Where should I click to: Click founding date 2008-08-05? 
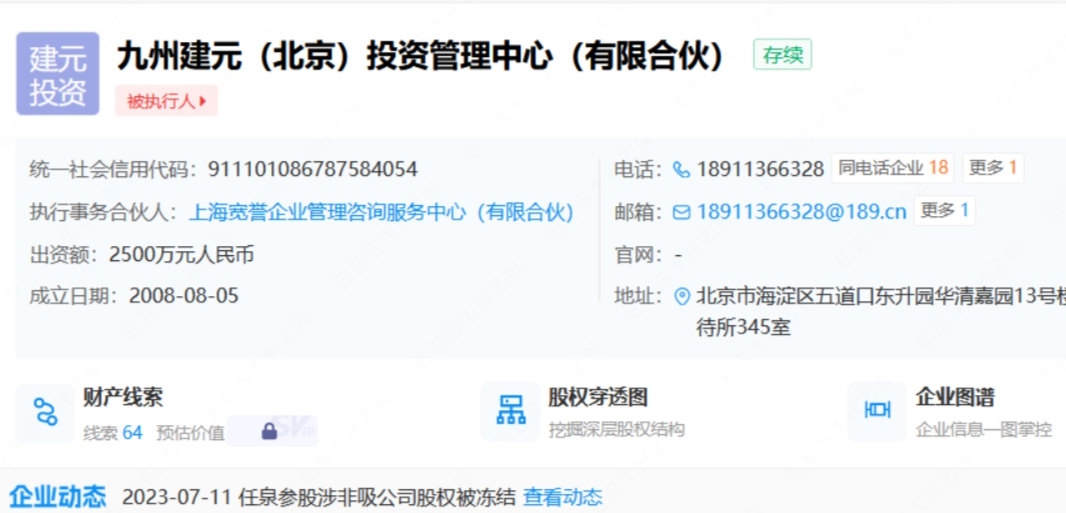[x=184, y=296]
